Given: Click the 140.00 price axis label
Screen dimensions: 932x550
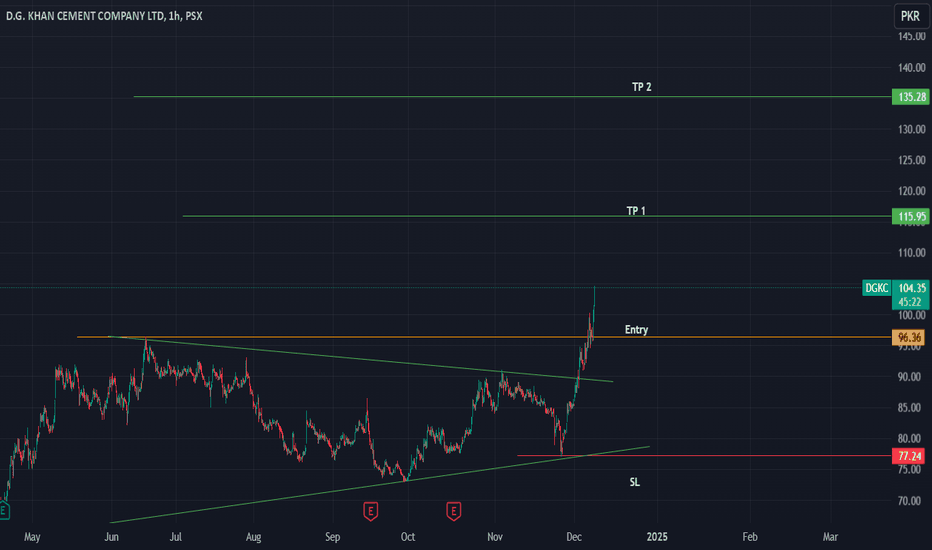Looking at the screenshot, I should [x=911, y=68].
